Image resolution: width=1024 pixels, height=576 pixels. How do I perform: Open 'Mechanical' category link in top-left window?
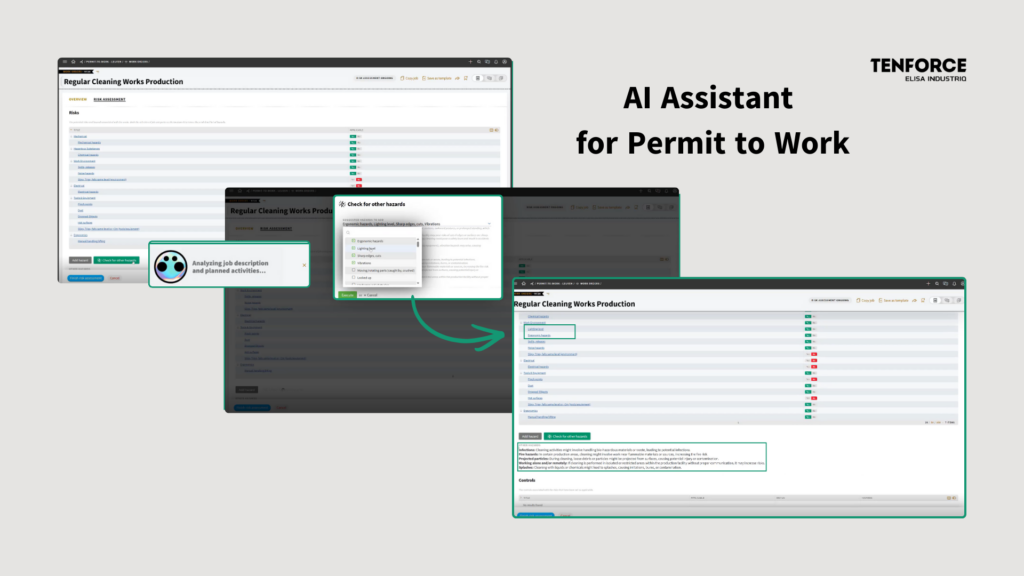[80, 136]
